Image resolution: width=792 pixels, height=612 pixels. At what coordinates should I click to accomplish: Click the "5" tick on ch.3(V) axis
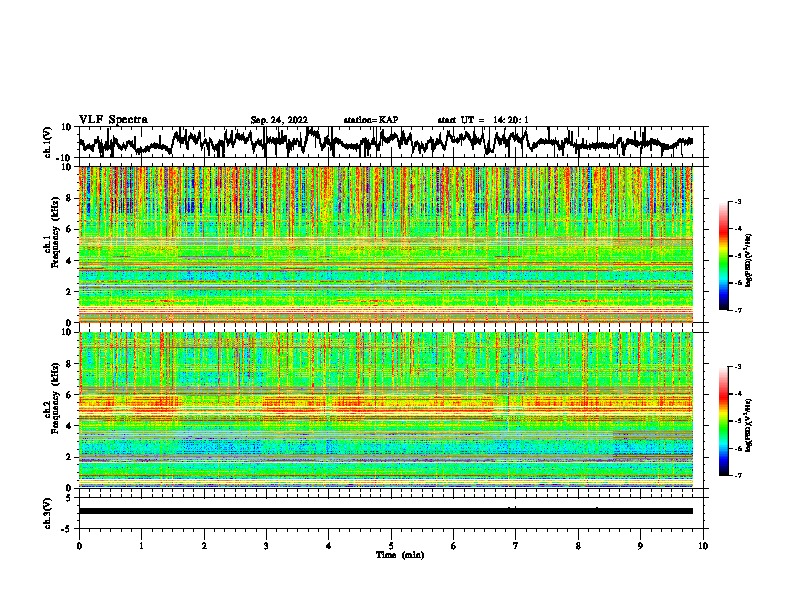(x=69, y=498)
